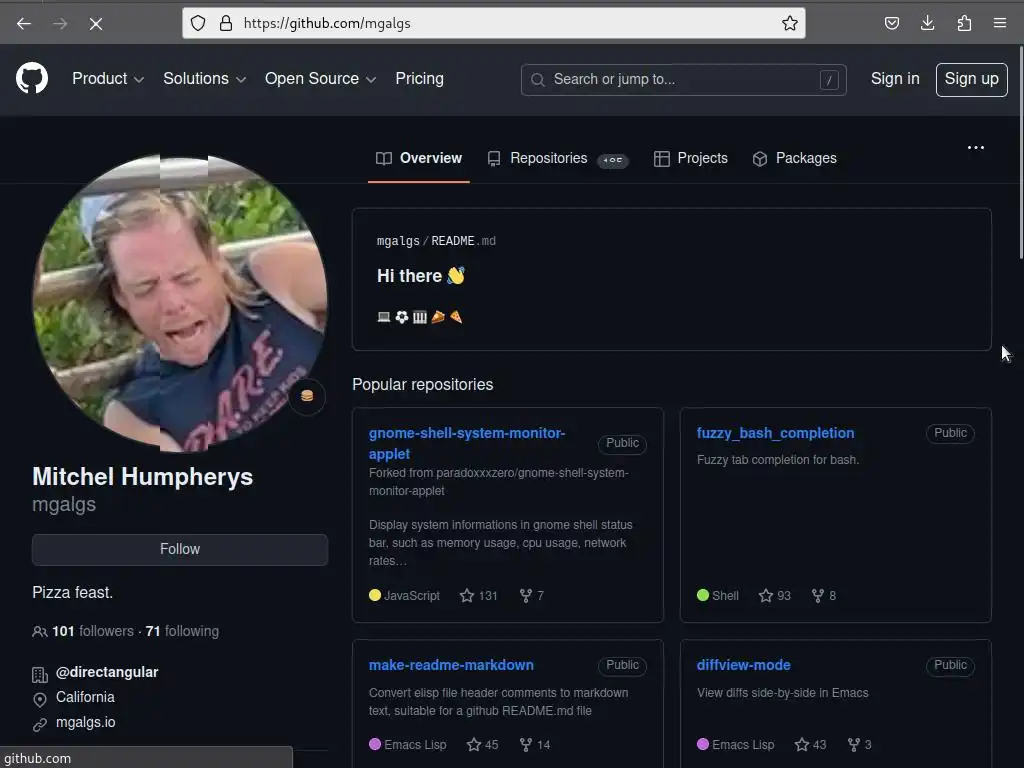Click the profile avatar photo
1024x768 pixels.
180,303
